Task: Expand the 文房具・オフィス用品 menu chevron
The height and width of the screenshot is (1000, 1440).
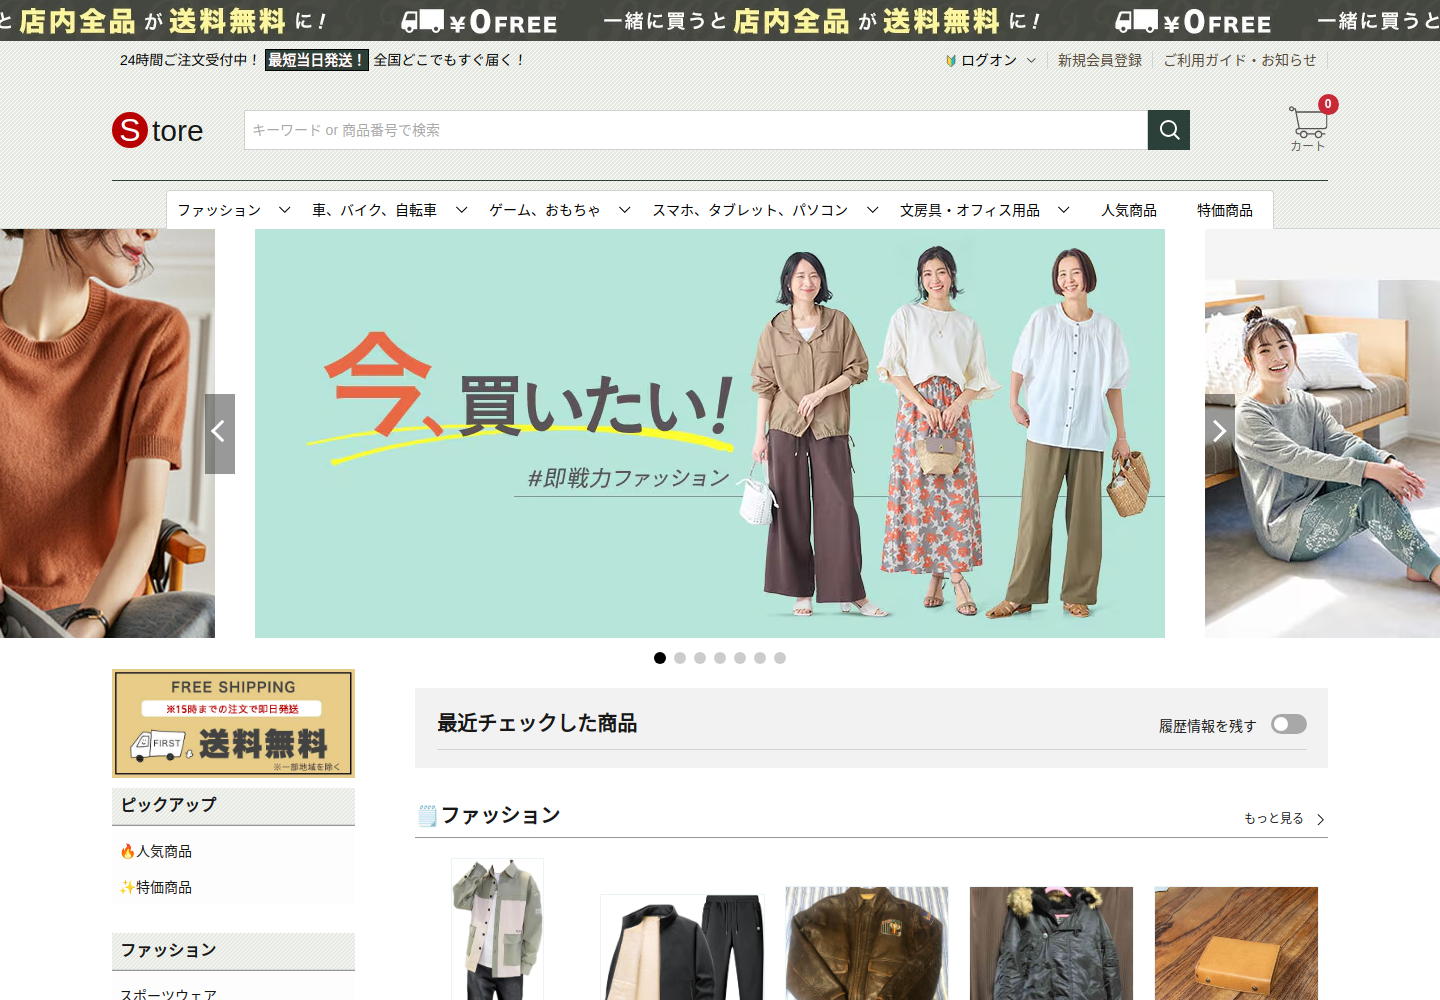Action: [1064, 210]
